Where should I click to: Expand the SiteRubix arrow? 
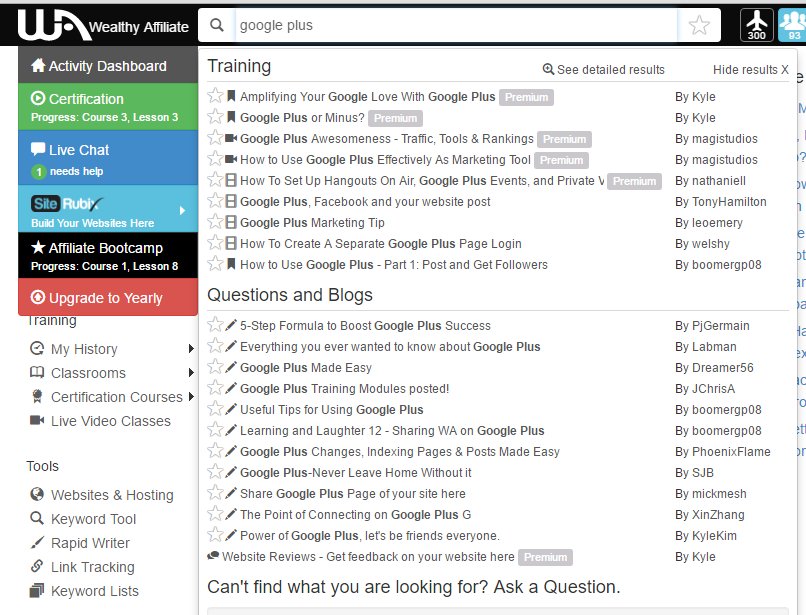tap(182, 210)
